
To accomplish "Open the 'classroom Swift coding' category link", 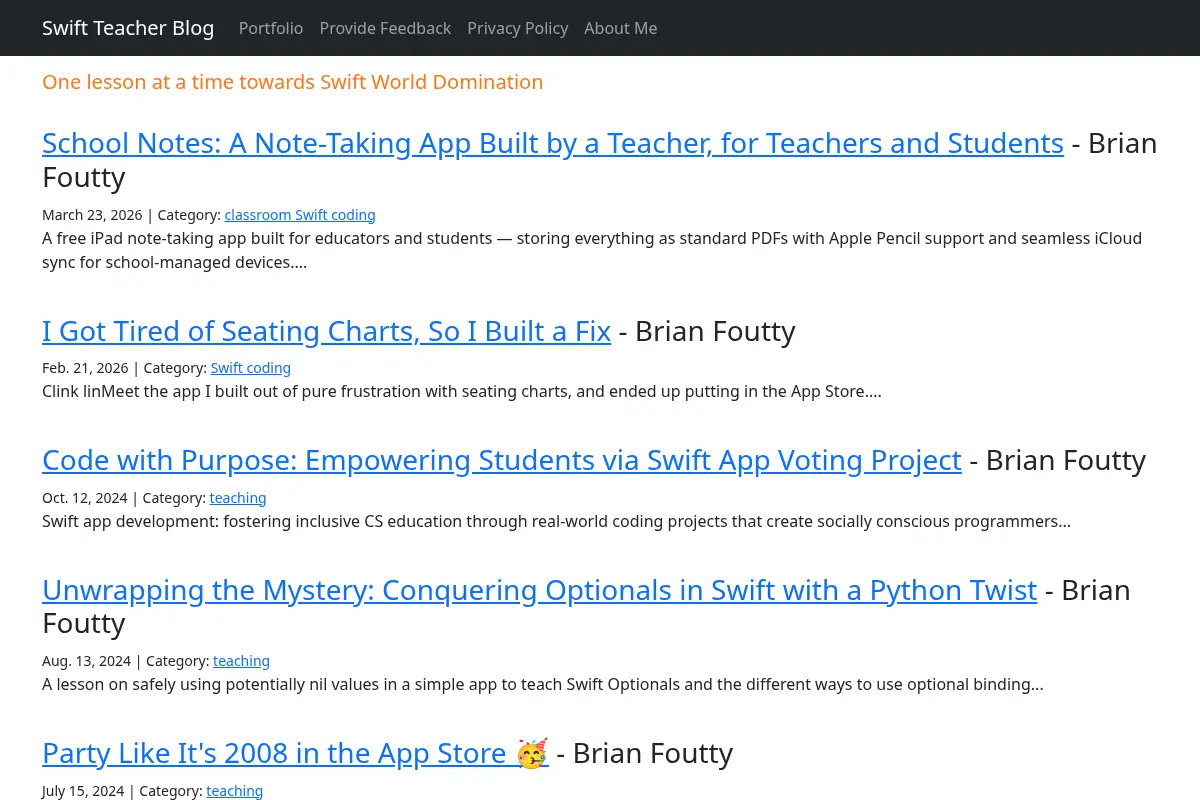I will [300, 215].
